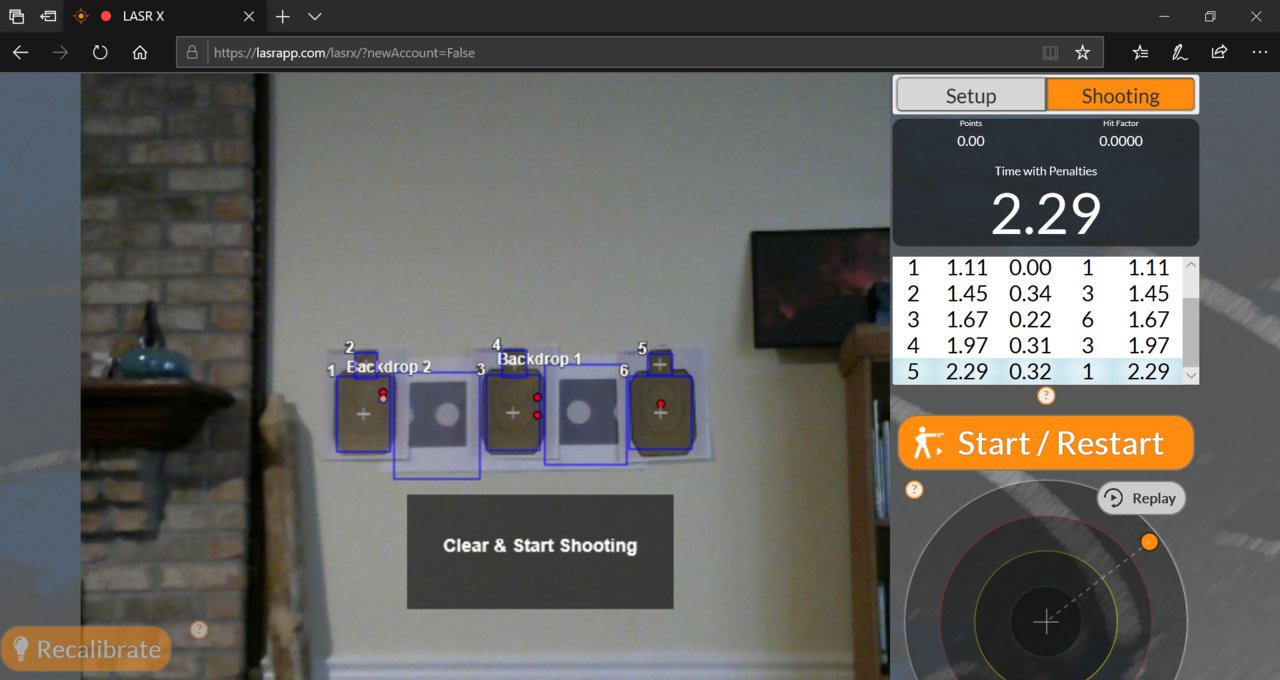Click the lasrapp.com address bar
The image size is (1280, 680).
click(x=640, y=52)
